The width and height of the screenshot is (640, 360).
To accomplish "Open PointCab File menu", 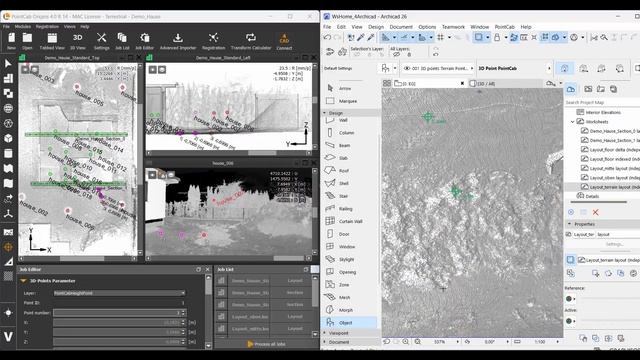I will click(6, 27).
